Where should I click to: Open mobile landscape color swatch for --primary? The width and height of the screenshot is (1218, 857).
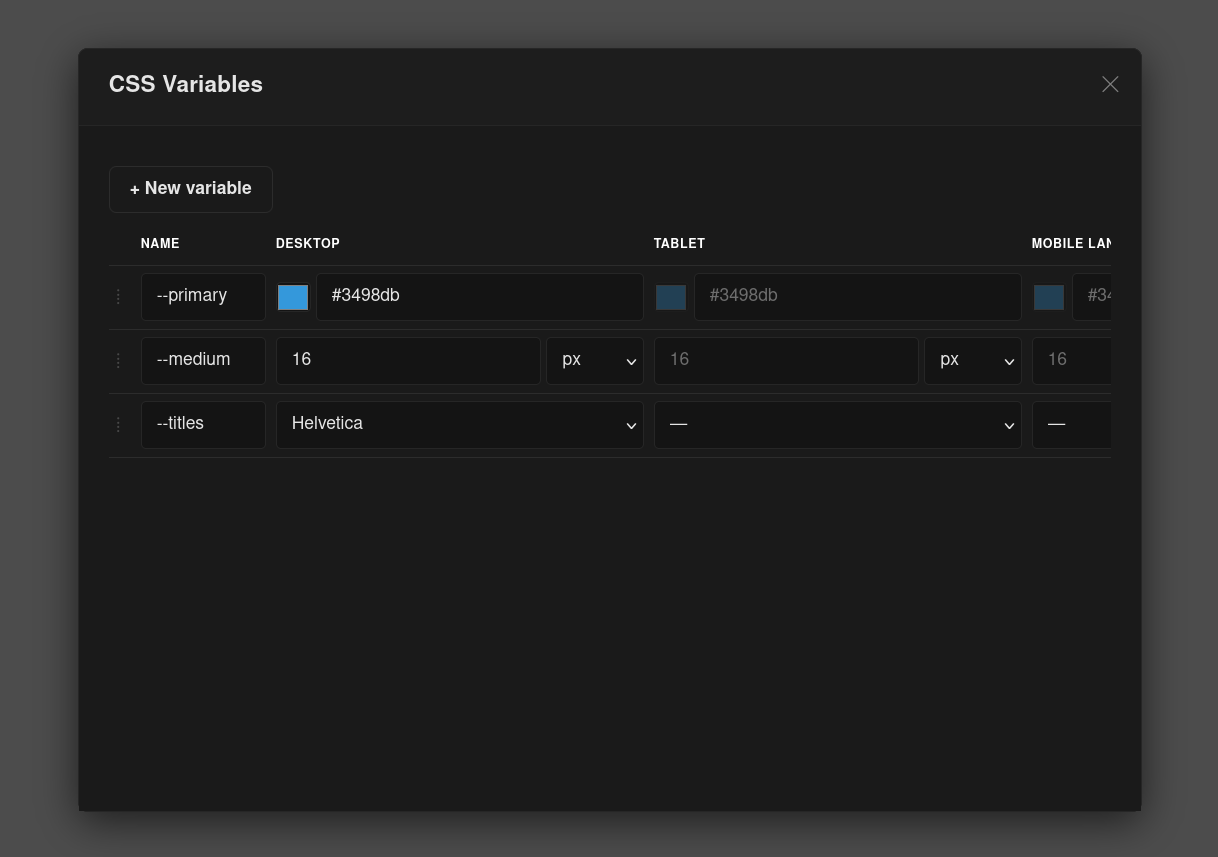1049,297
